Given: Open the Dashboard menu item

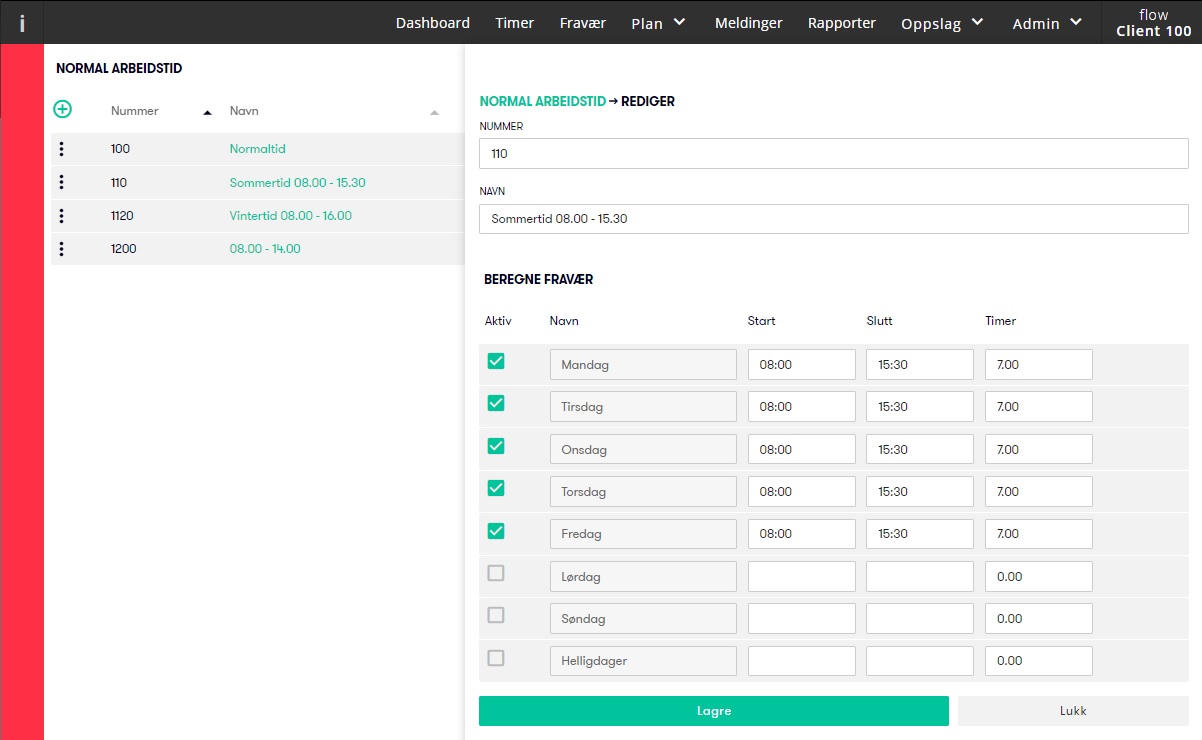Looking at the screenshot, I should point(433,22).
